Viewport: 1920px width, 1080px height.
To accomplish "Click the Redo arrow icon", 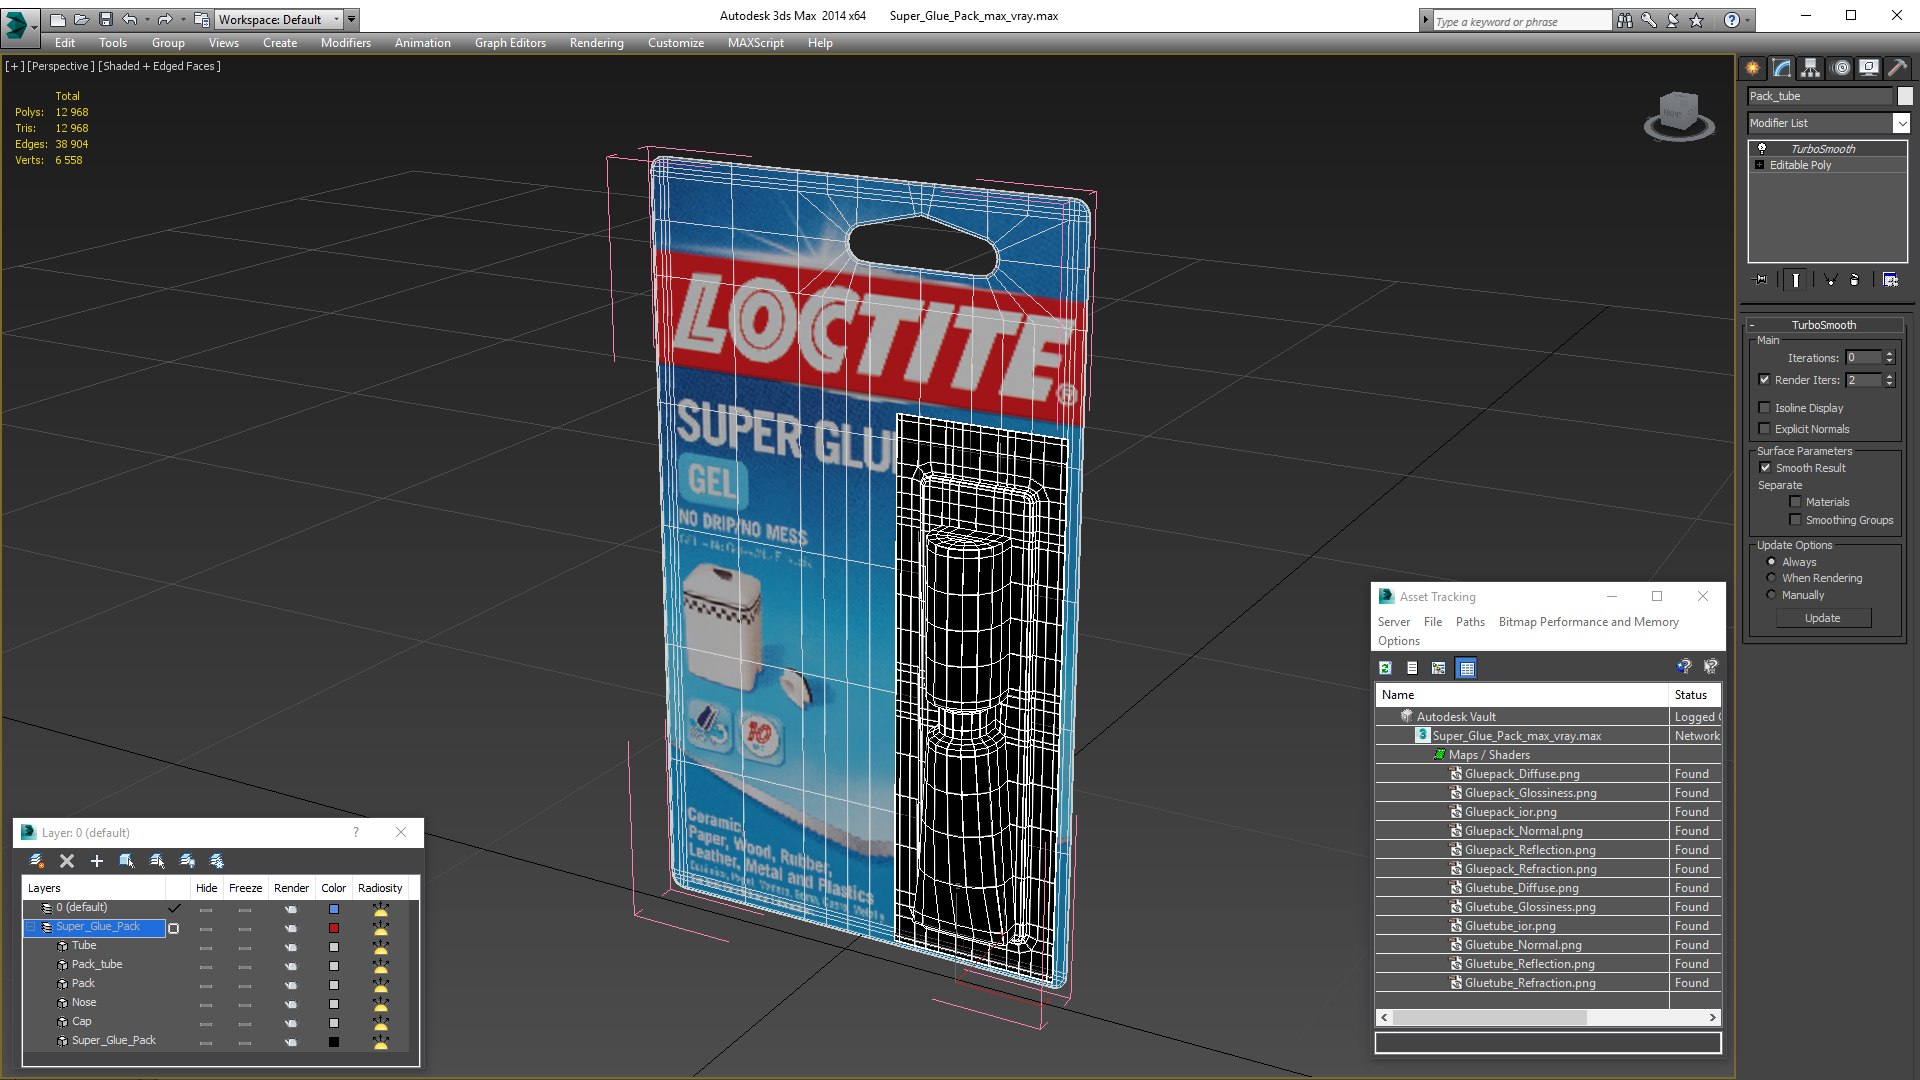I will coord(165,19).
